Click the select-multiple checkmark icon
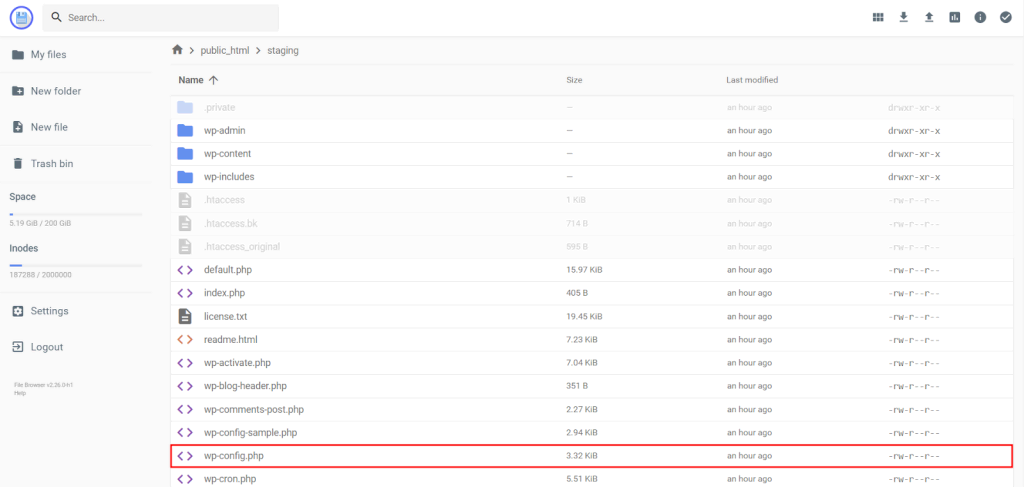The image size is (1024, 487). [x=1006, y=18]
